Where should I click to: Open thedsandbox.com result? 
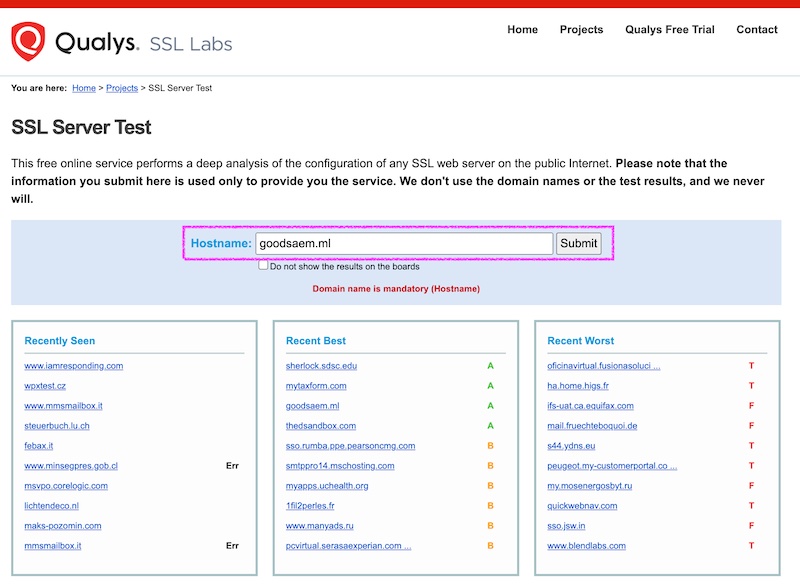pyautogui.click(x=321, y=426)
